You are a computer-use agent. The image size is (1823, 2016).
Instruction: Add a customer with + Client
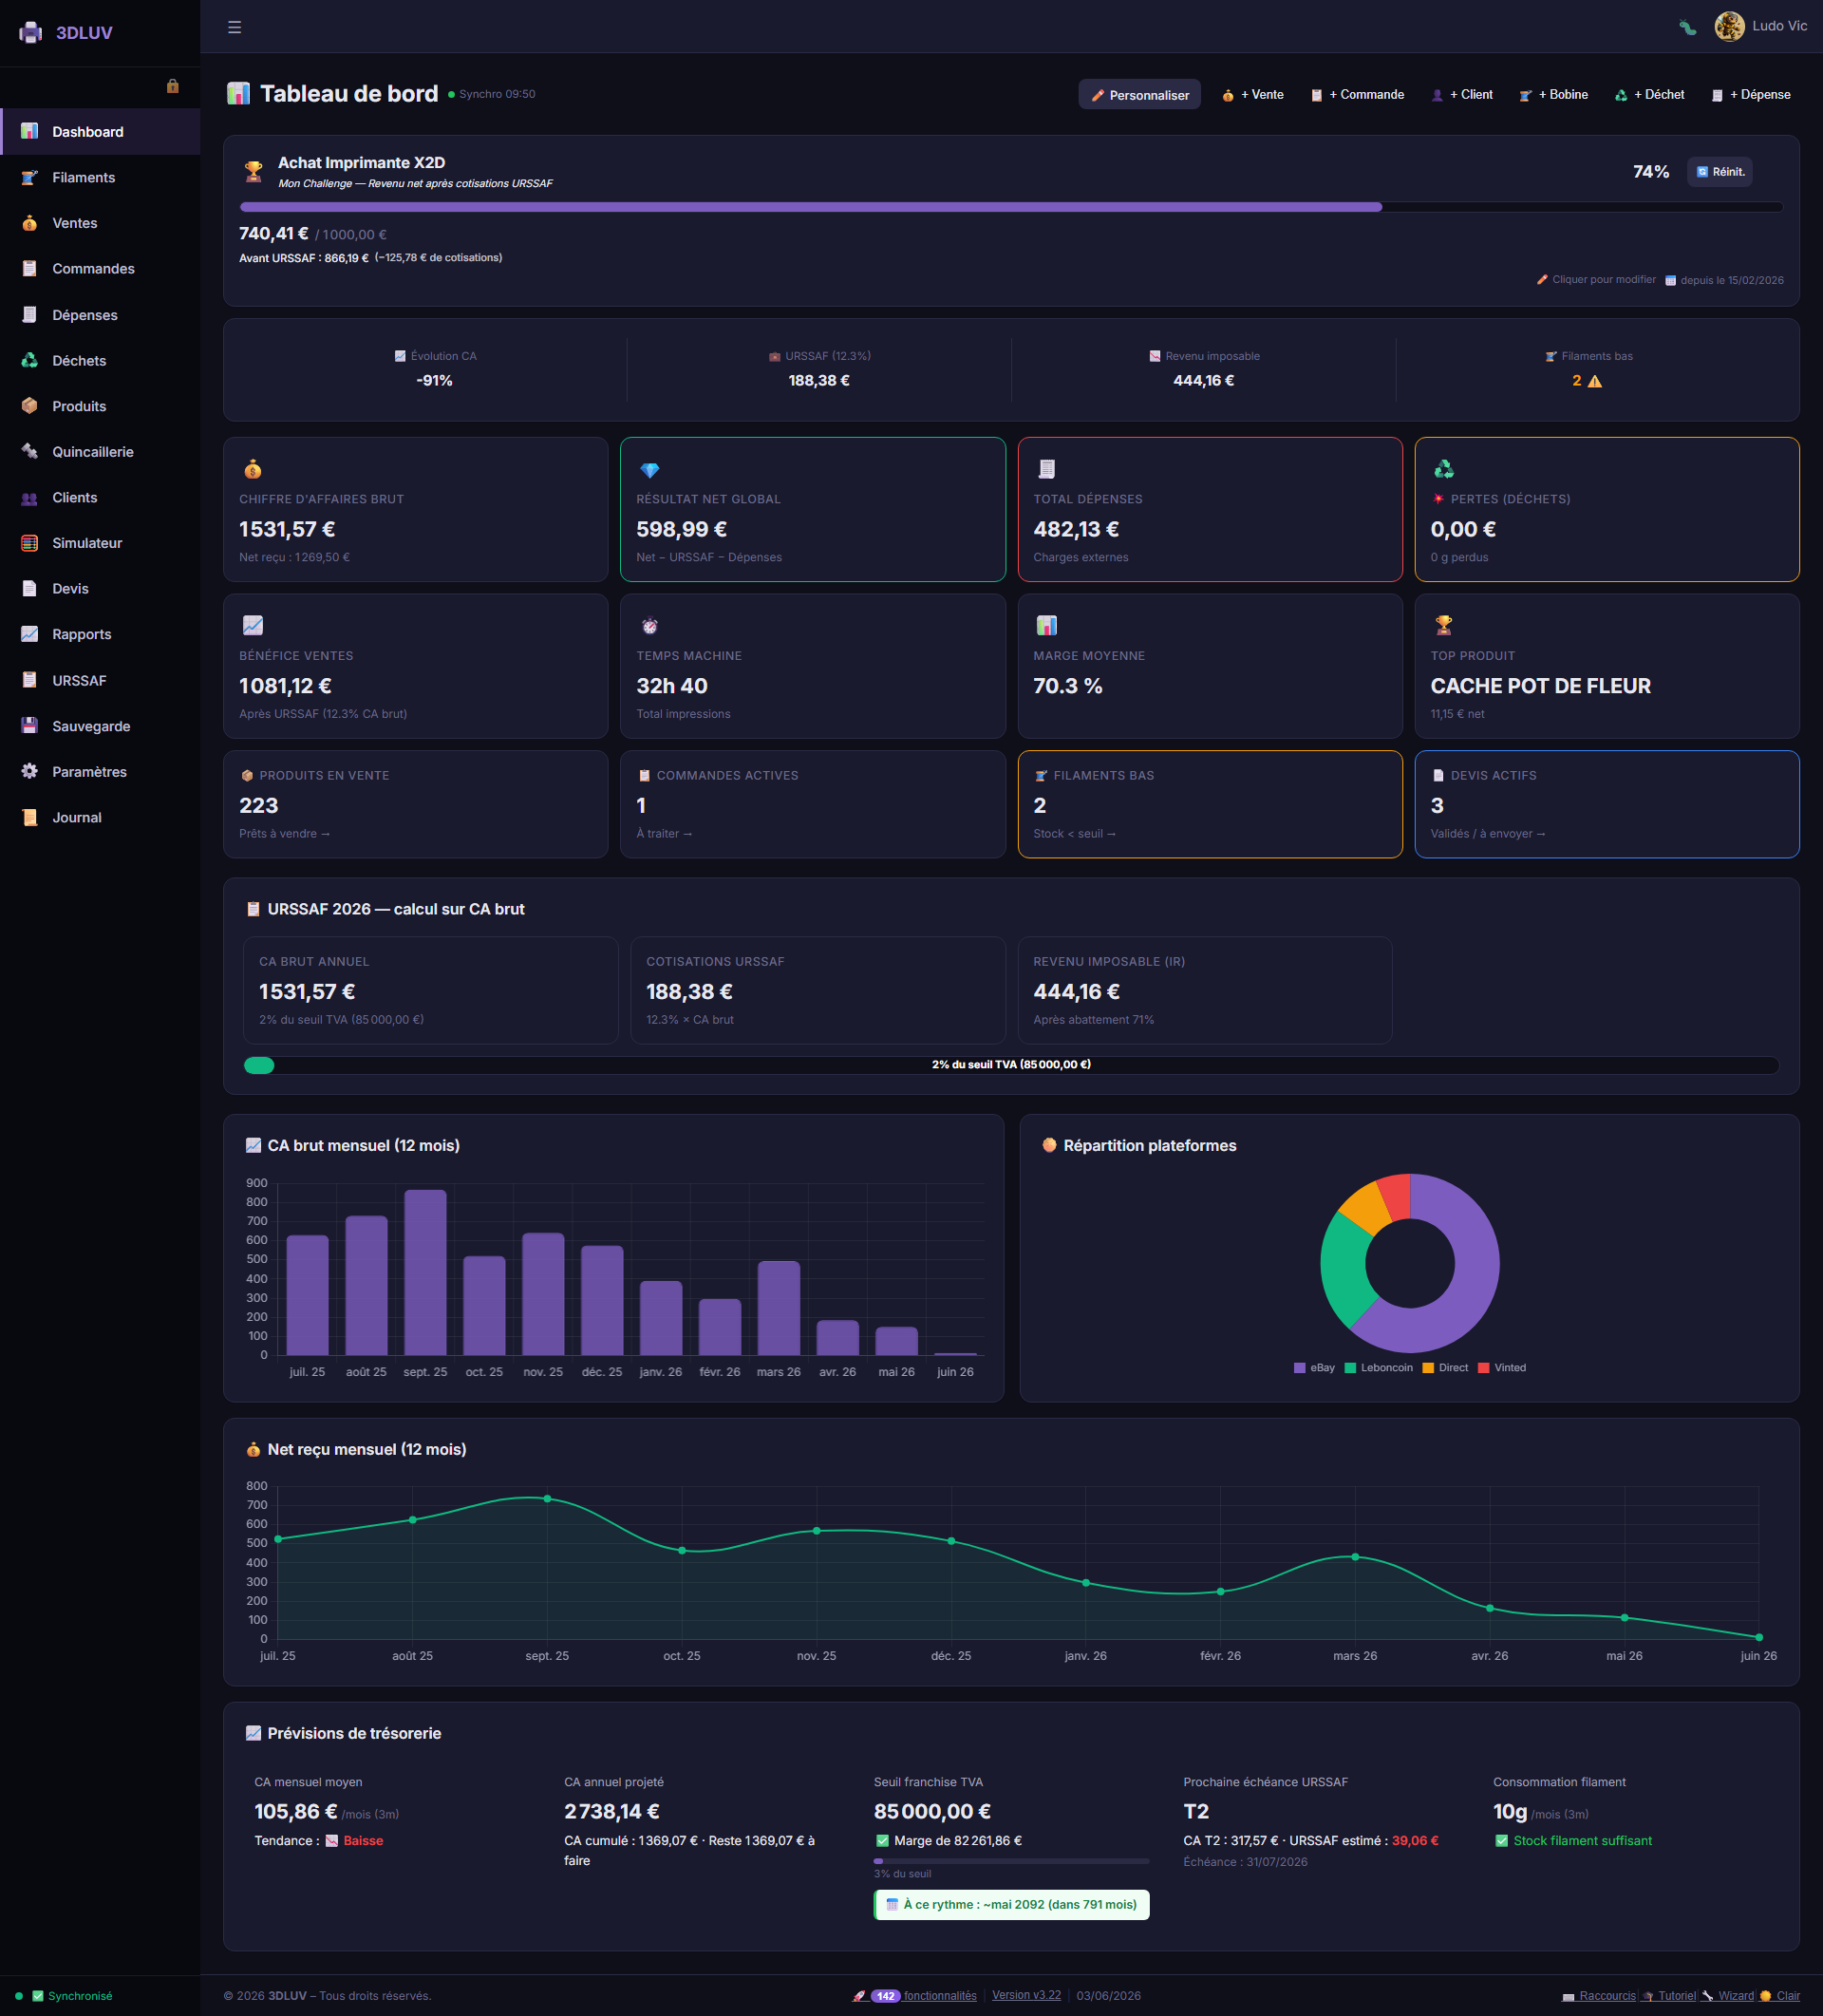pyautogui.click(x=1462, y=95)
